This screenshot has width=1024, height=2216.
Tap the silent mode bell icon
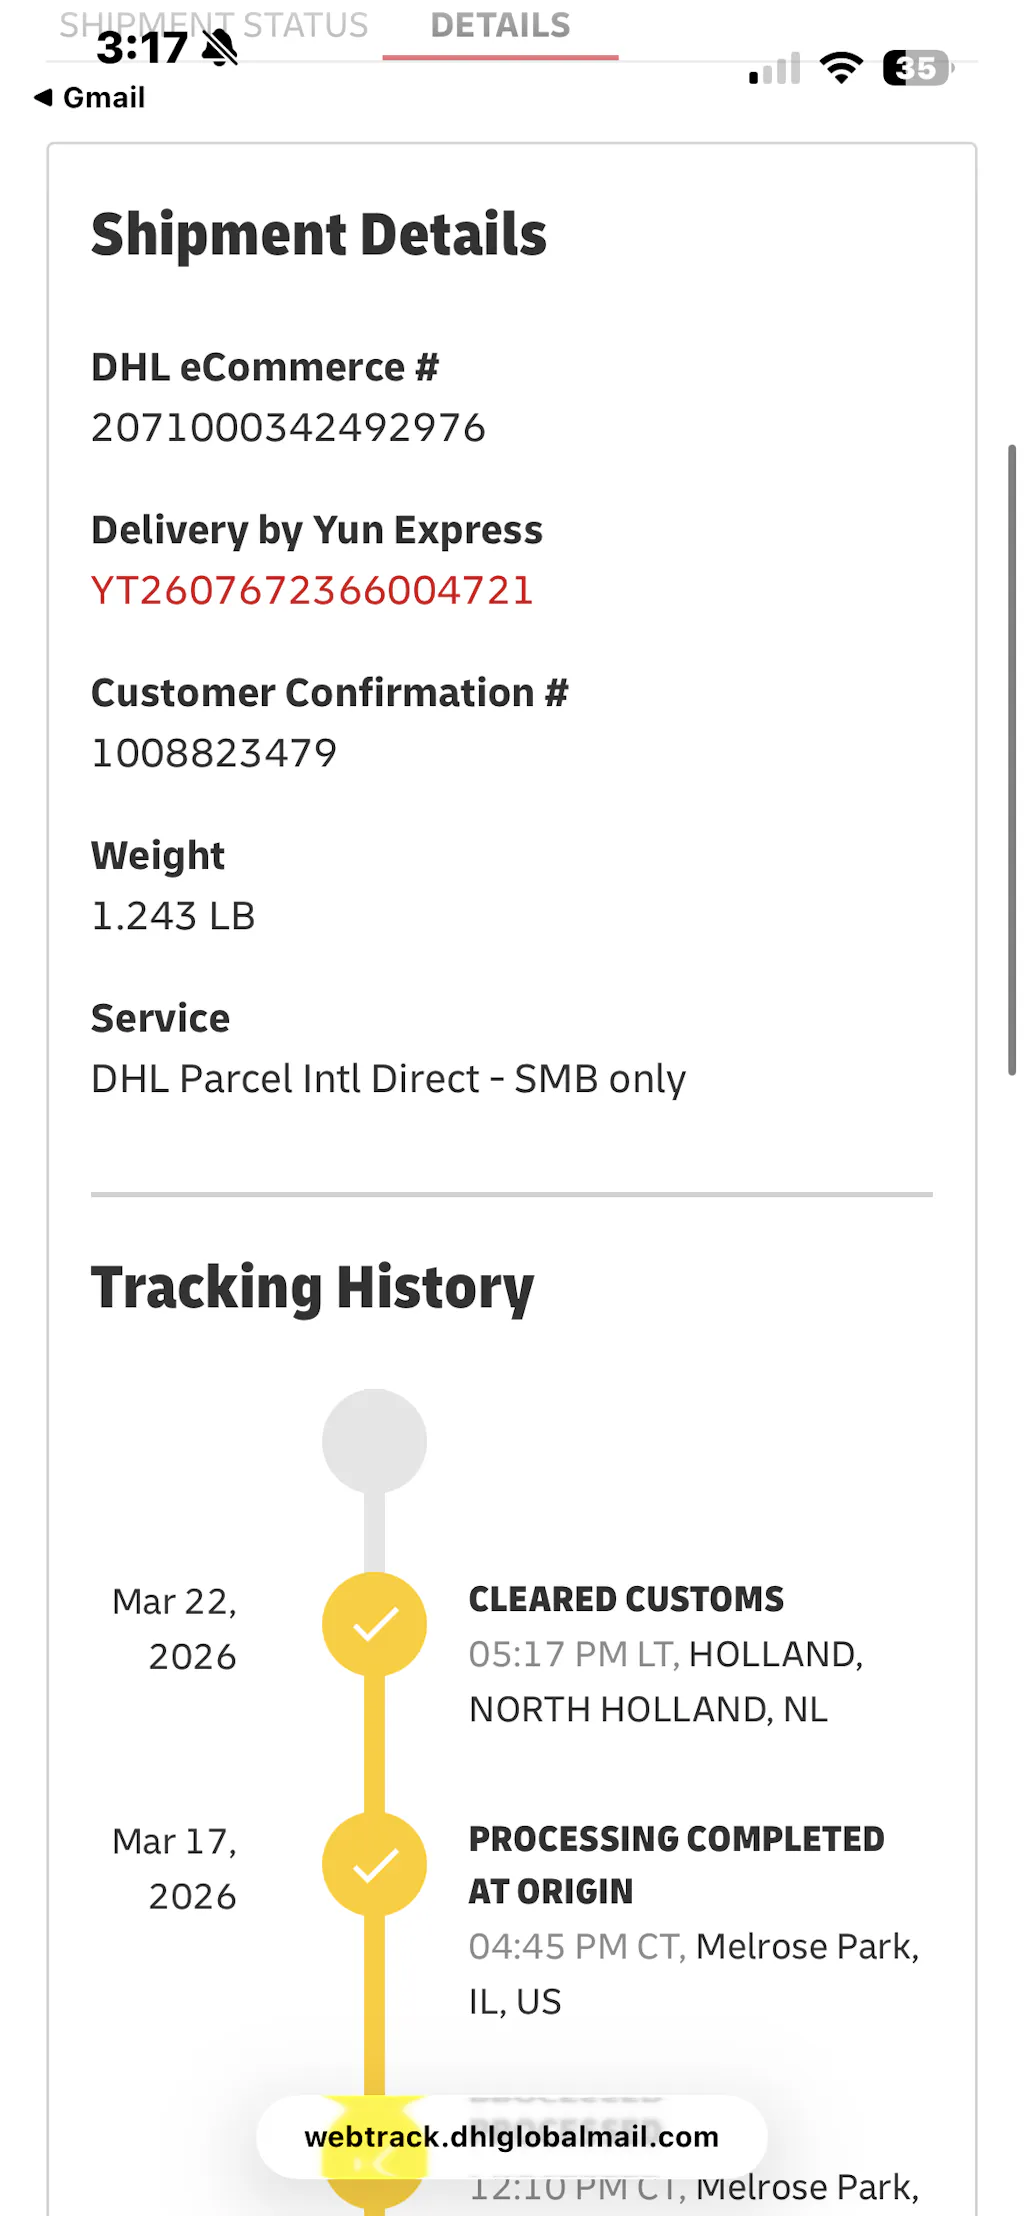point(220,47)
